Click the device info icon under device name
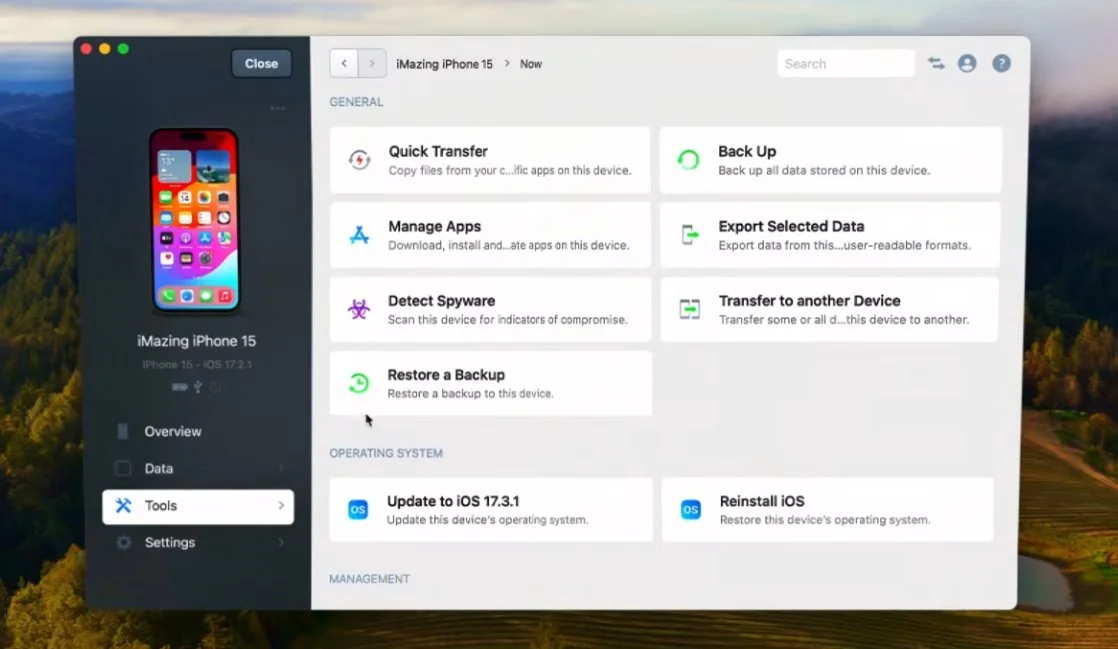The width and height of the screenshot is (1118, 649). pos(215,387)
